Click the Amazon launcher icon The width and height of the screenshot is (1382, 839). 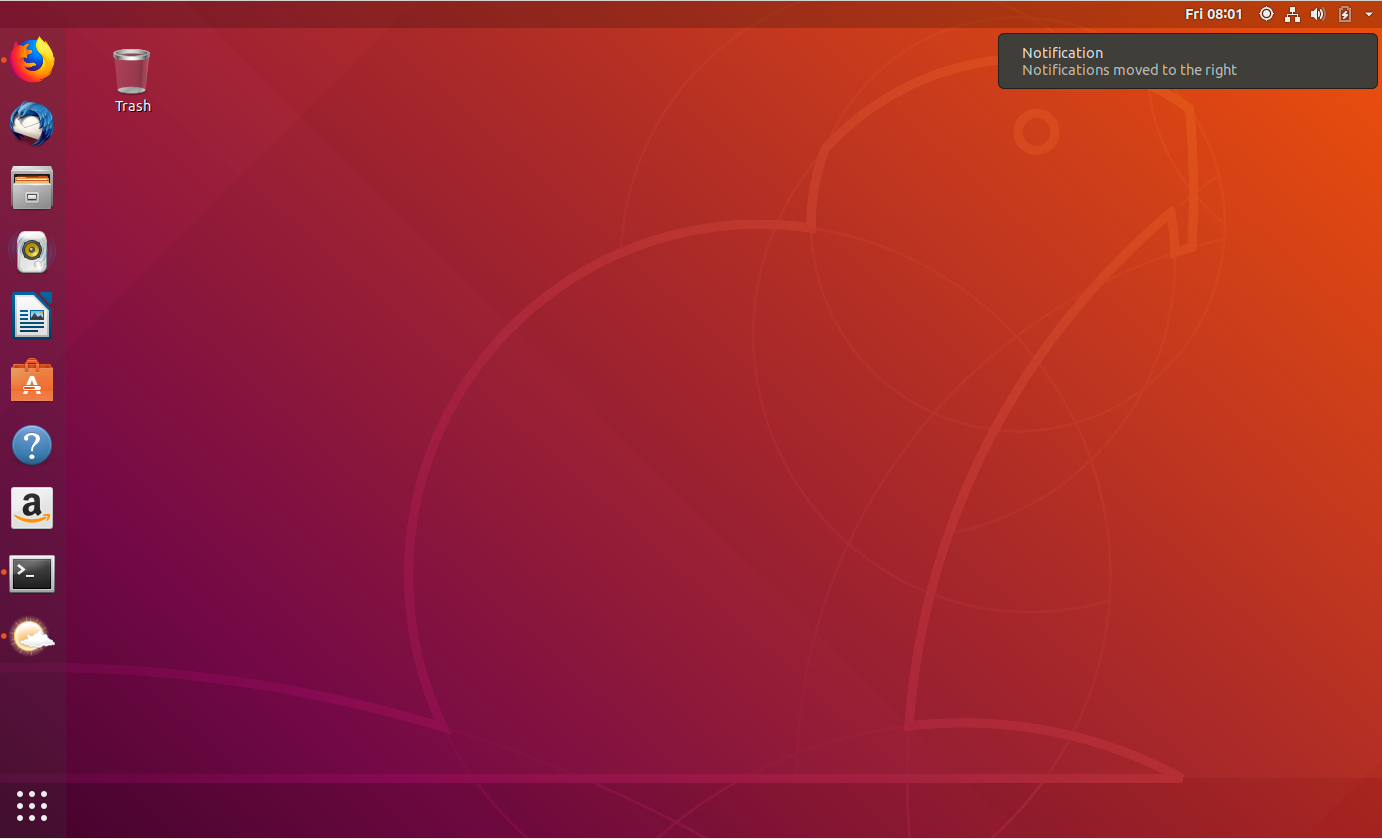(x=32, y=508)
